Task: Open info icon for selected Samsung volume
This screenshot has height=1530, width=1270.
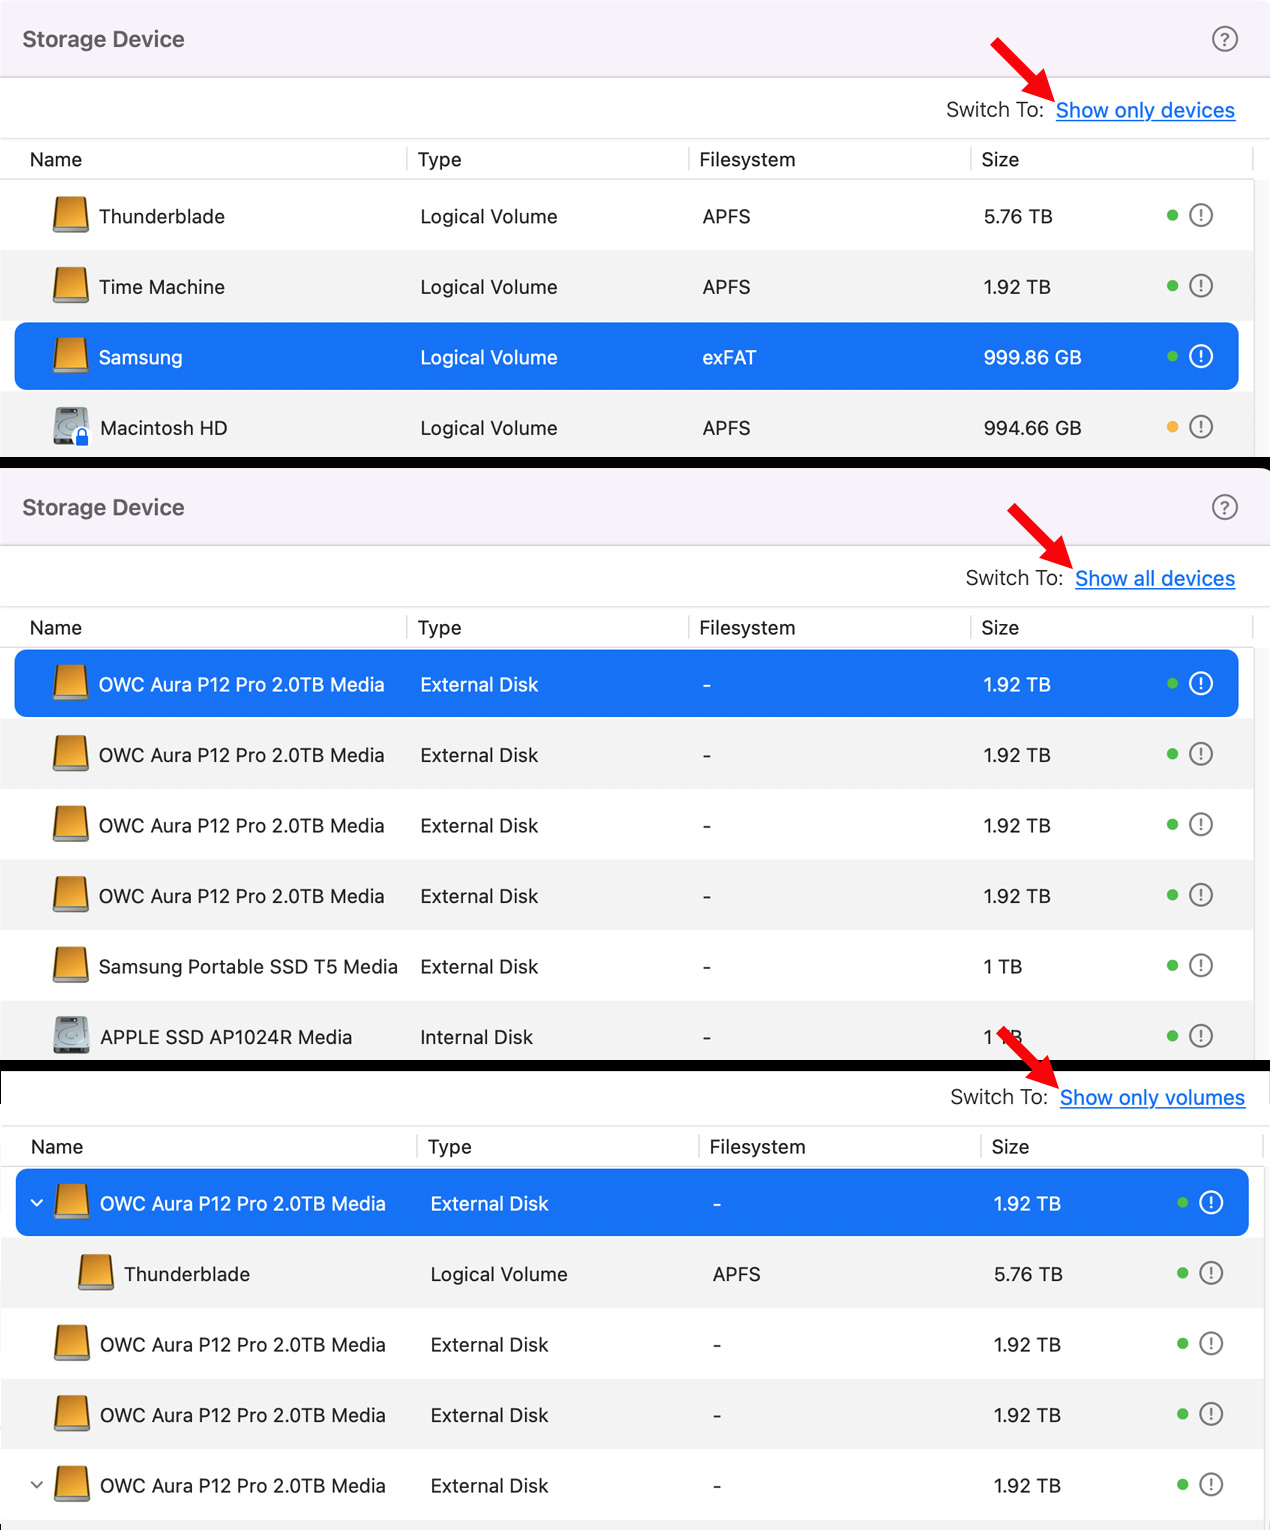Action: click(1201, 357)
